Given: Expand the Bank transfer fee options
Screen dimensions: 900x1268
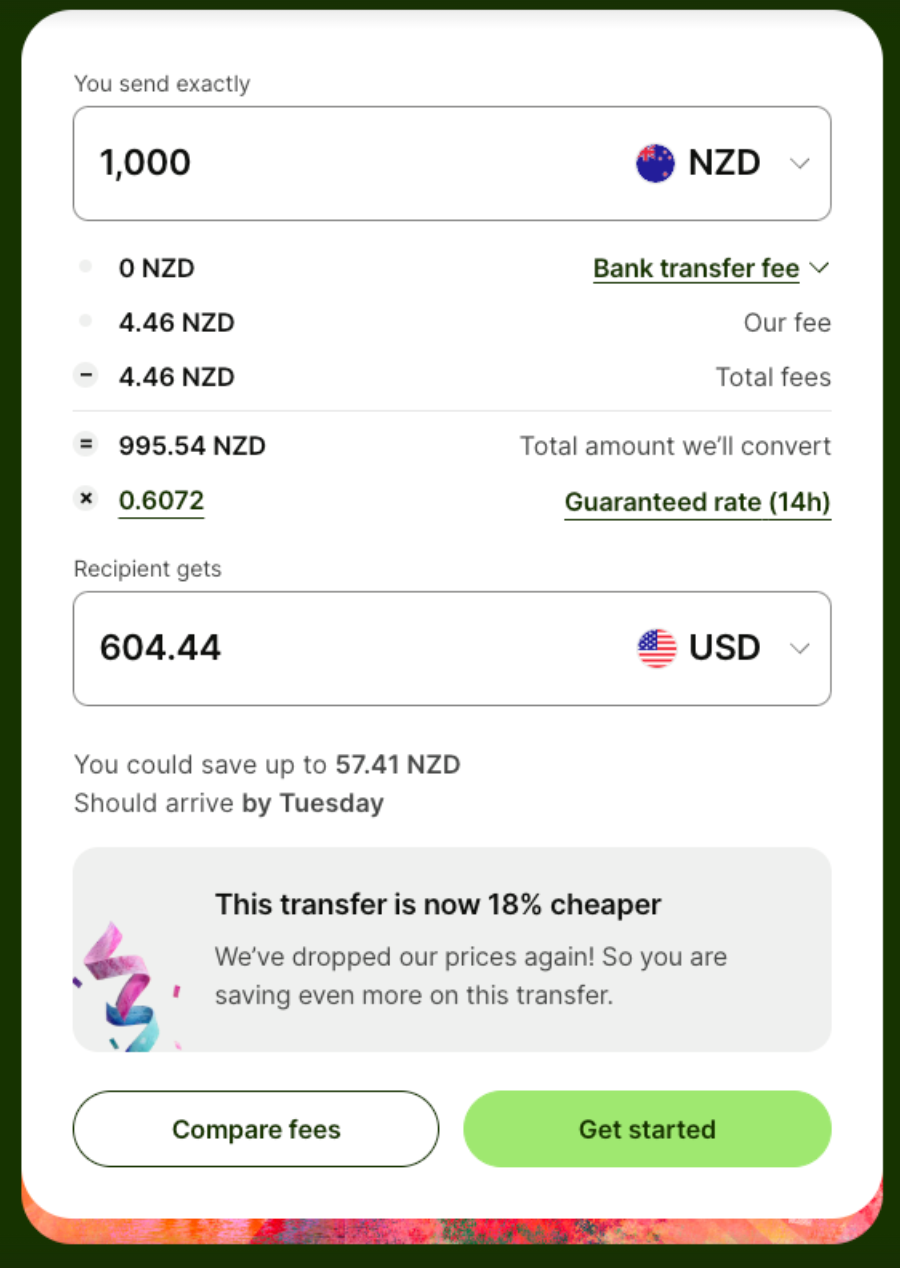Looking at the screenshot, I should pos(710,268).
